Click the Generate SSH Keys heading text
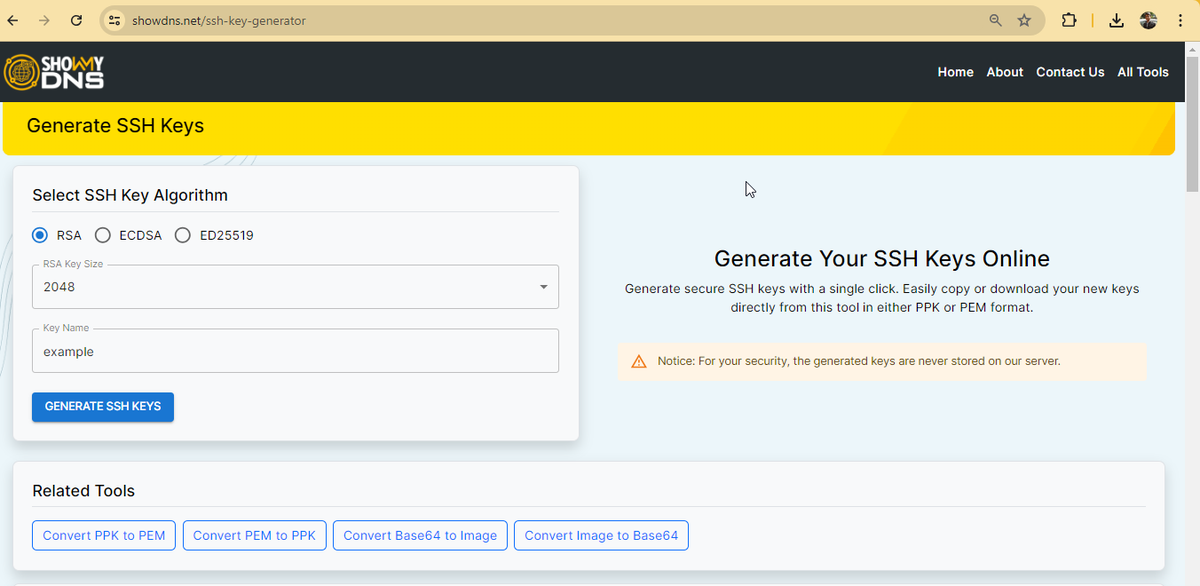This screenshot has width=1200, height=586. (115, 126)
